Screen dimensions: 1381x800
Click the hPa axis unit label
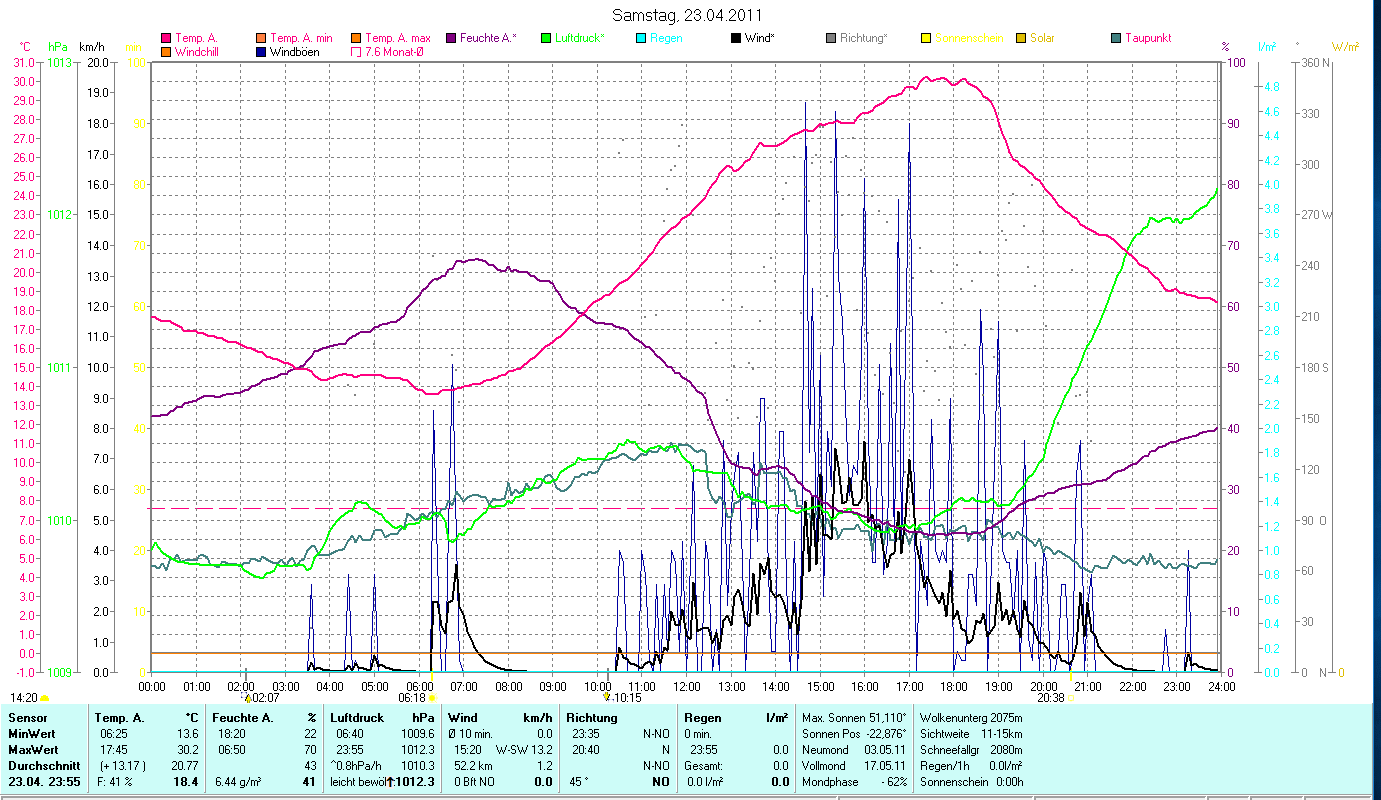56,47
